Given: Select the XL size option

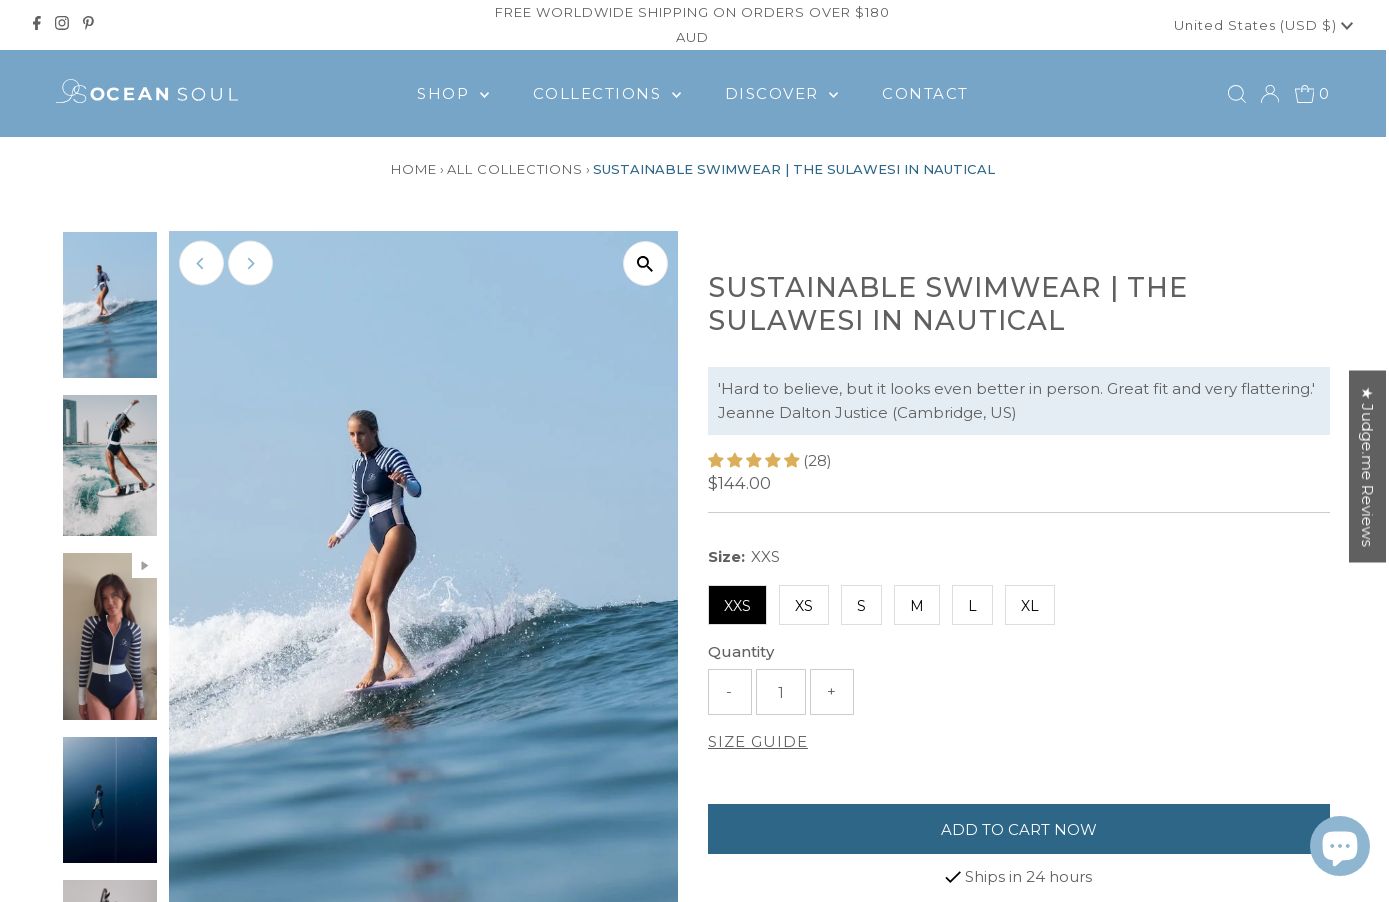Looking at the screenshot, I should [1029, 606].
